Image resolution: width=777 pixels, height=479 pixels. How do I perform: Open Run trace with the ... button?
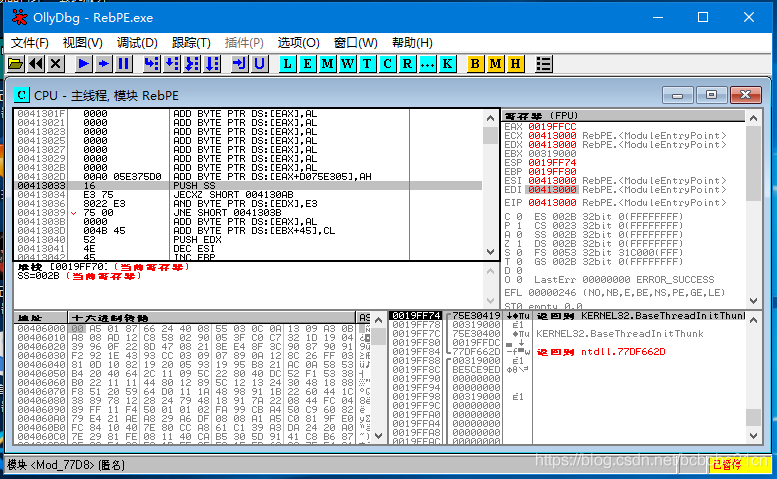(x=427, y=63)
